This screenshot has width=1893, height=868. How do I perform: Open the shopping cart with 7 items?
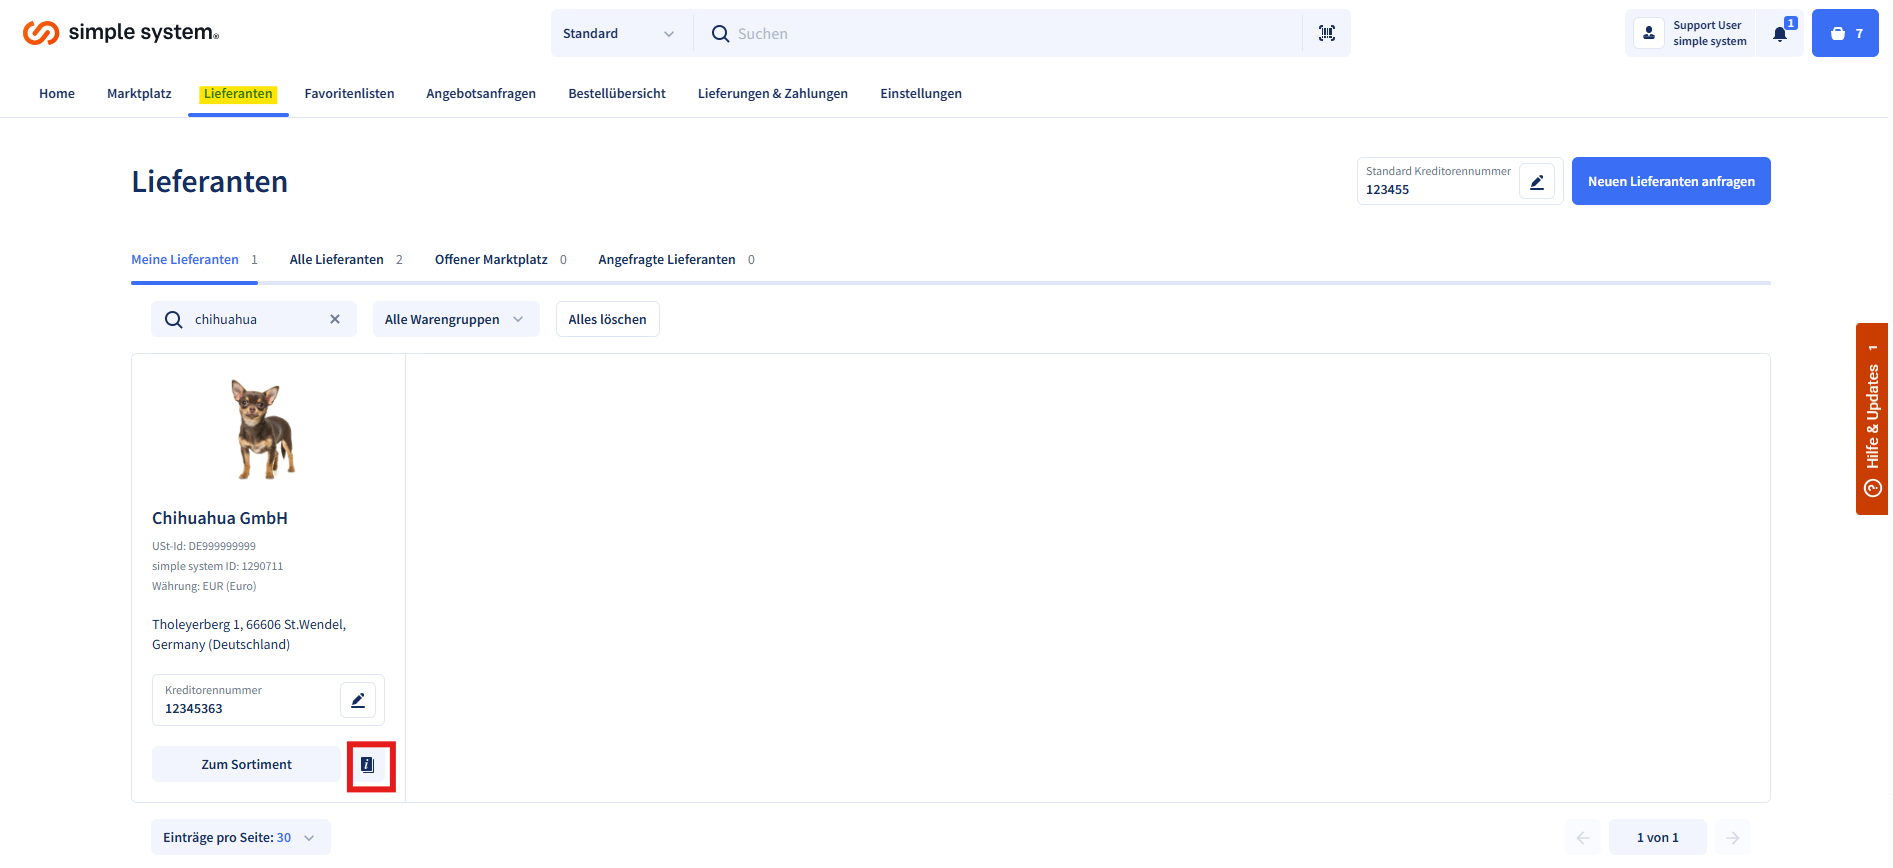point(1845,34)
